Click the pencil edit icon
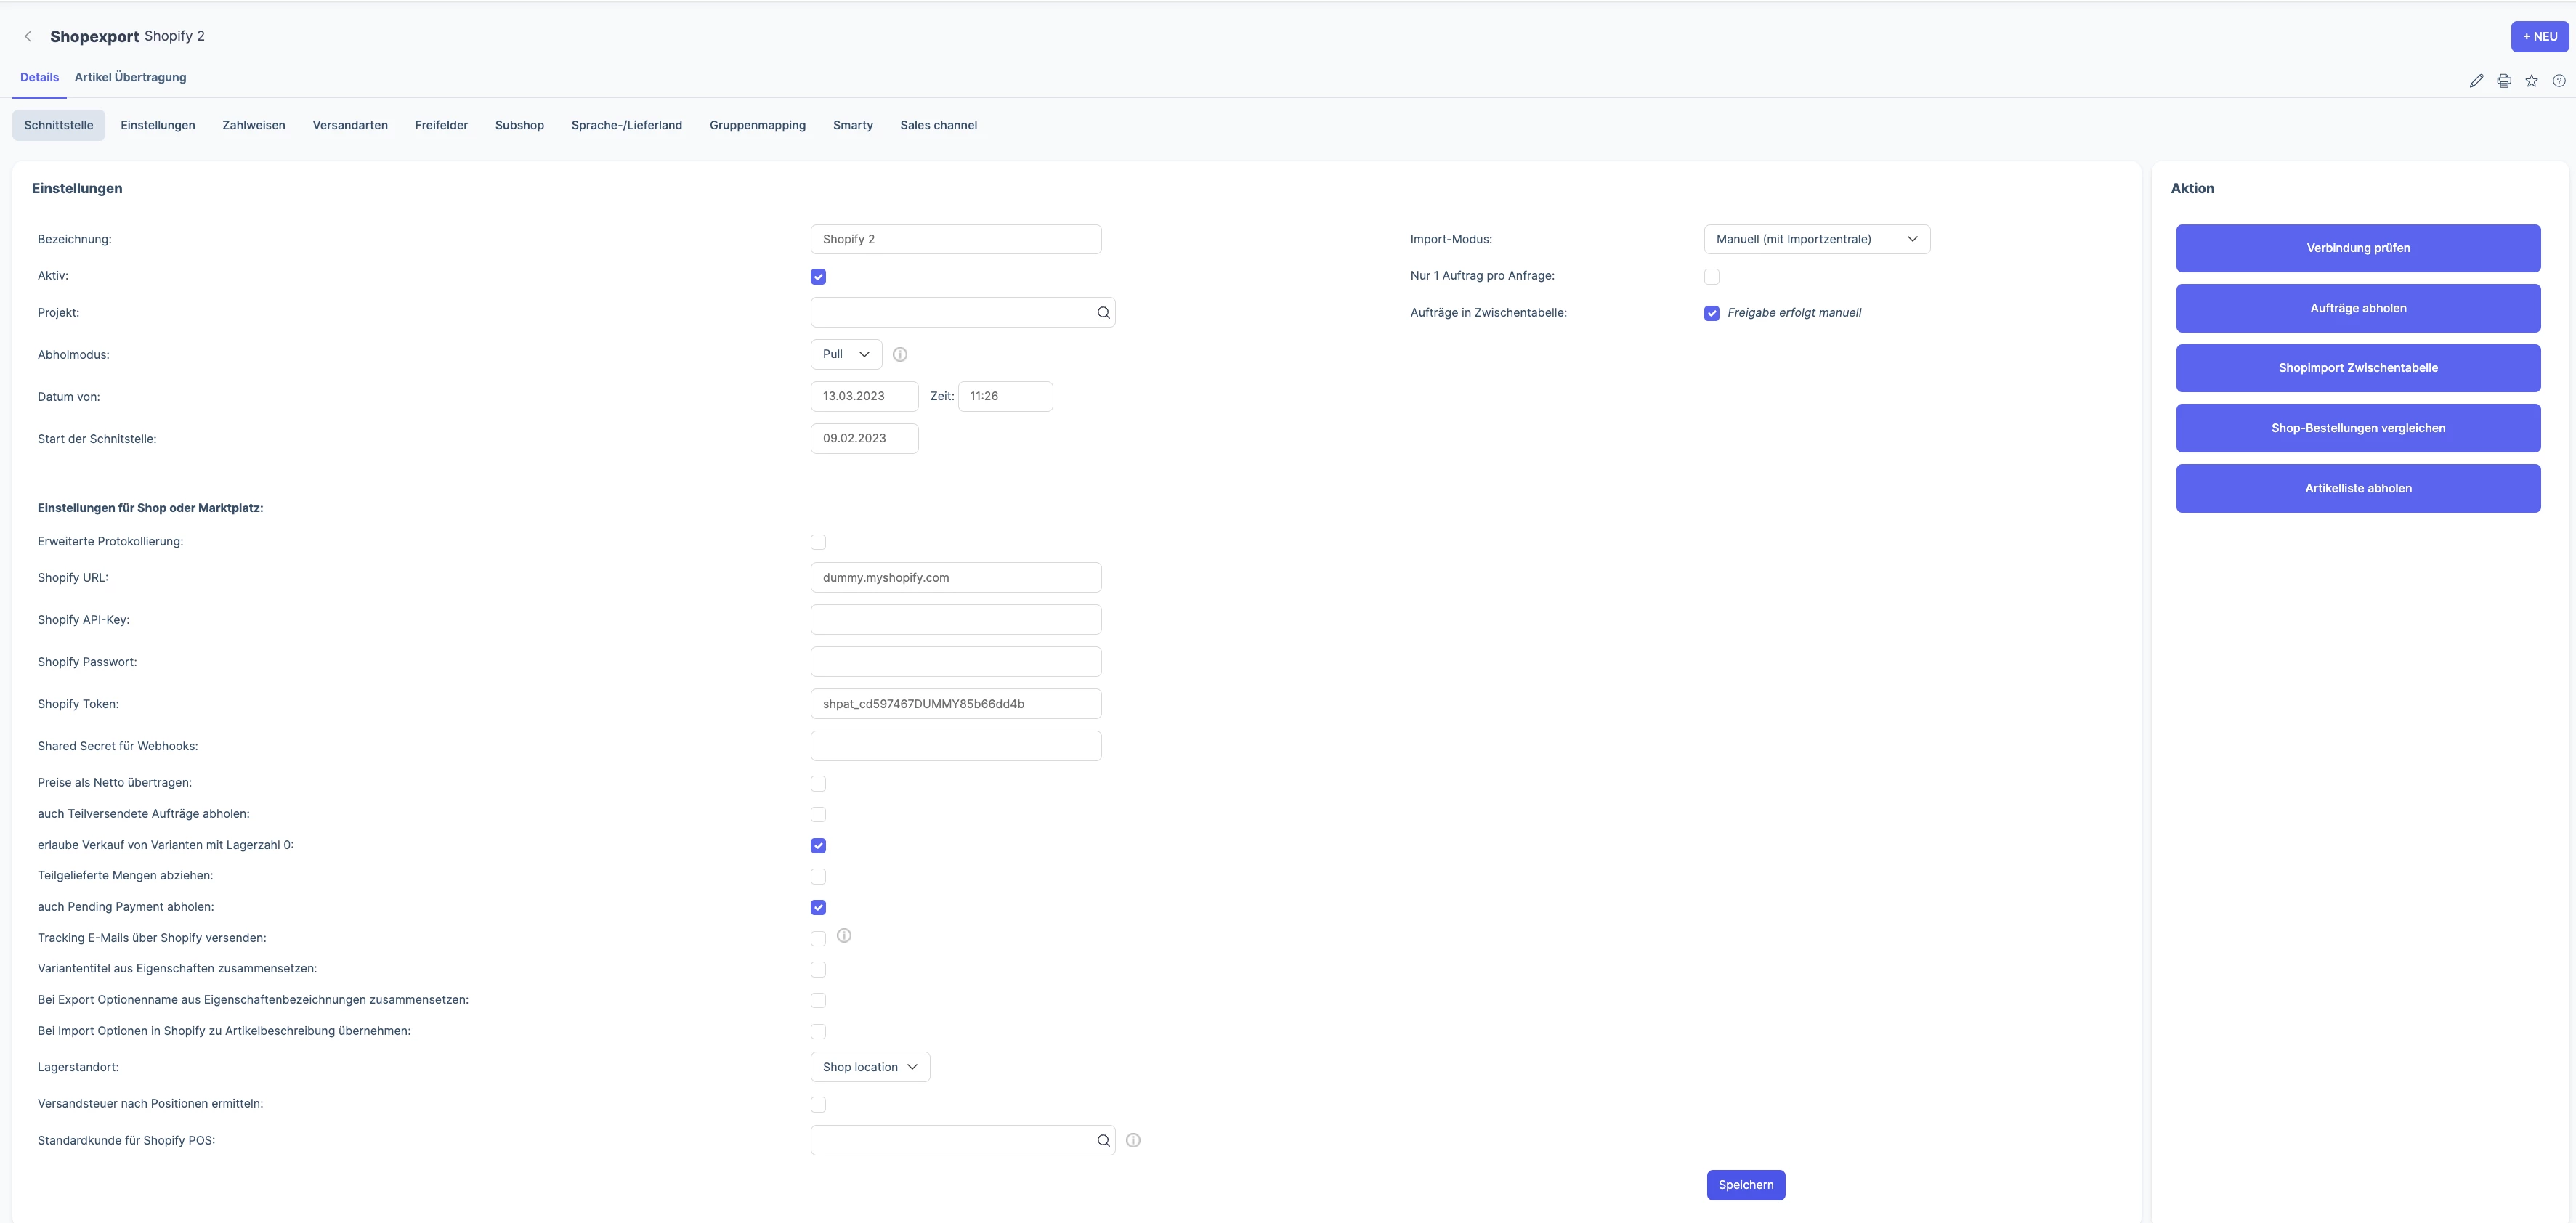The image size is (2576, 1223). [2476, 81]
